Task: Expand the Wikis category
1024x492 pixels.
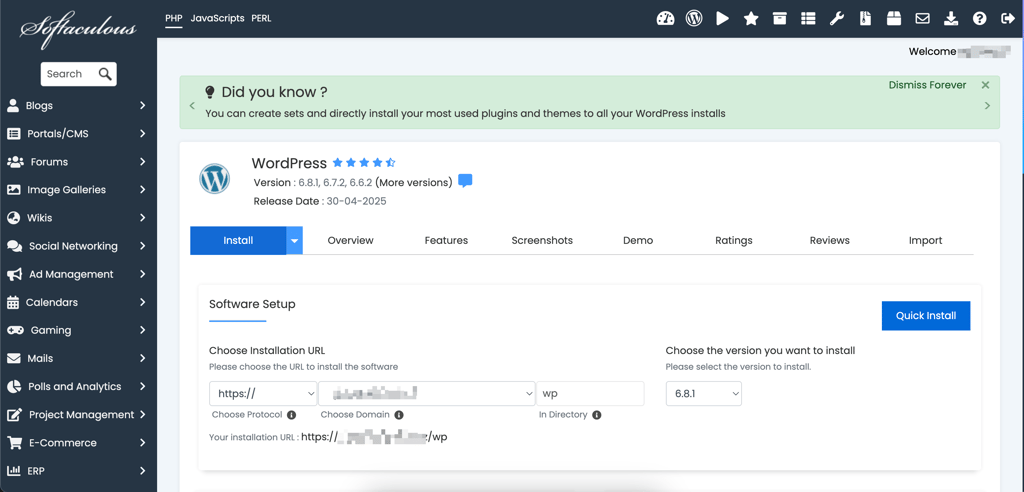Action: coord(78,218)
